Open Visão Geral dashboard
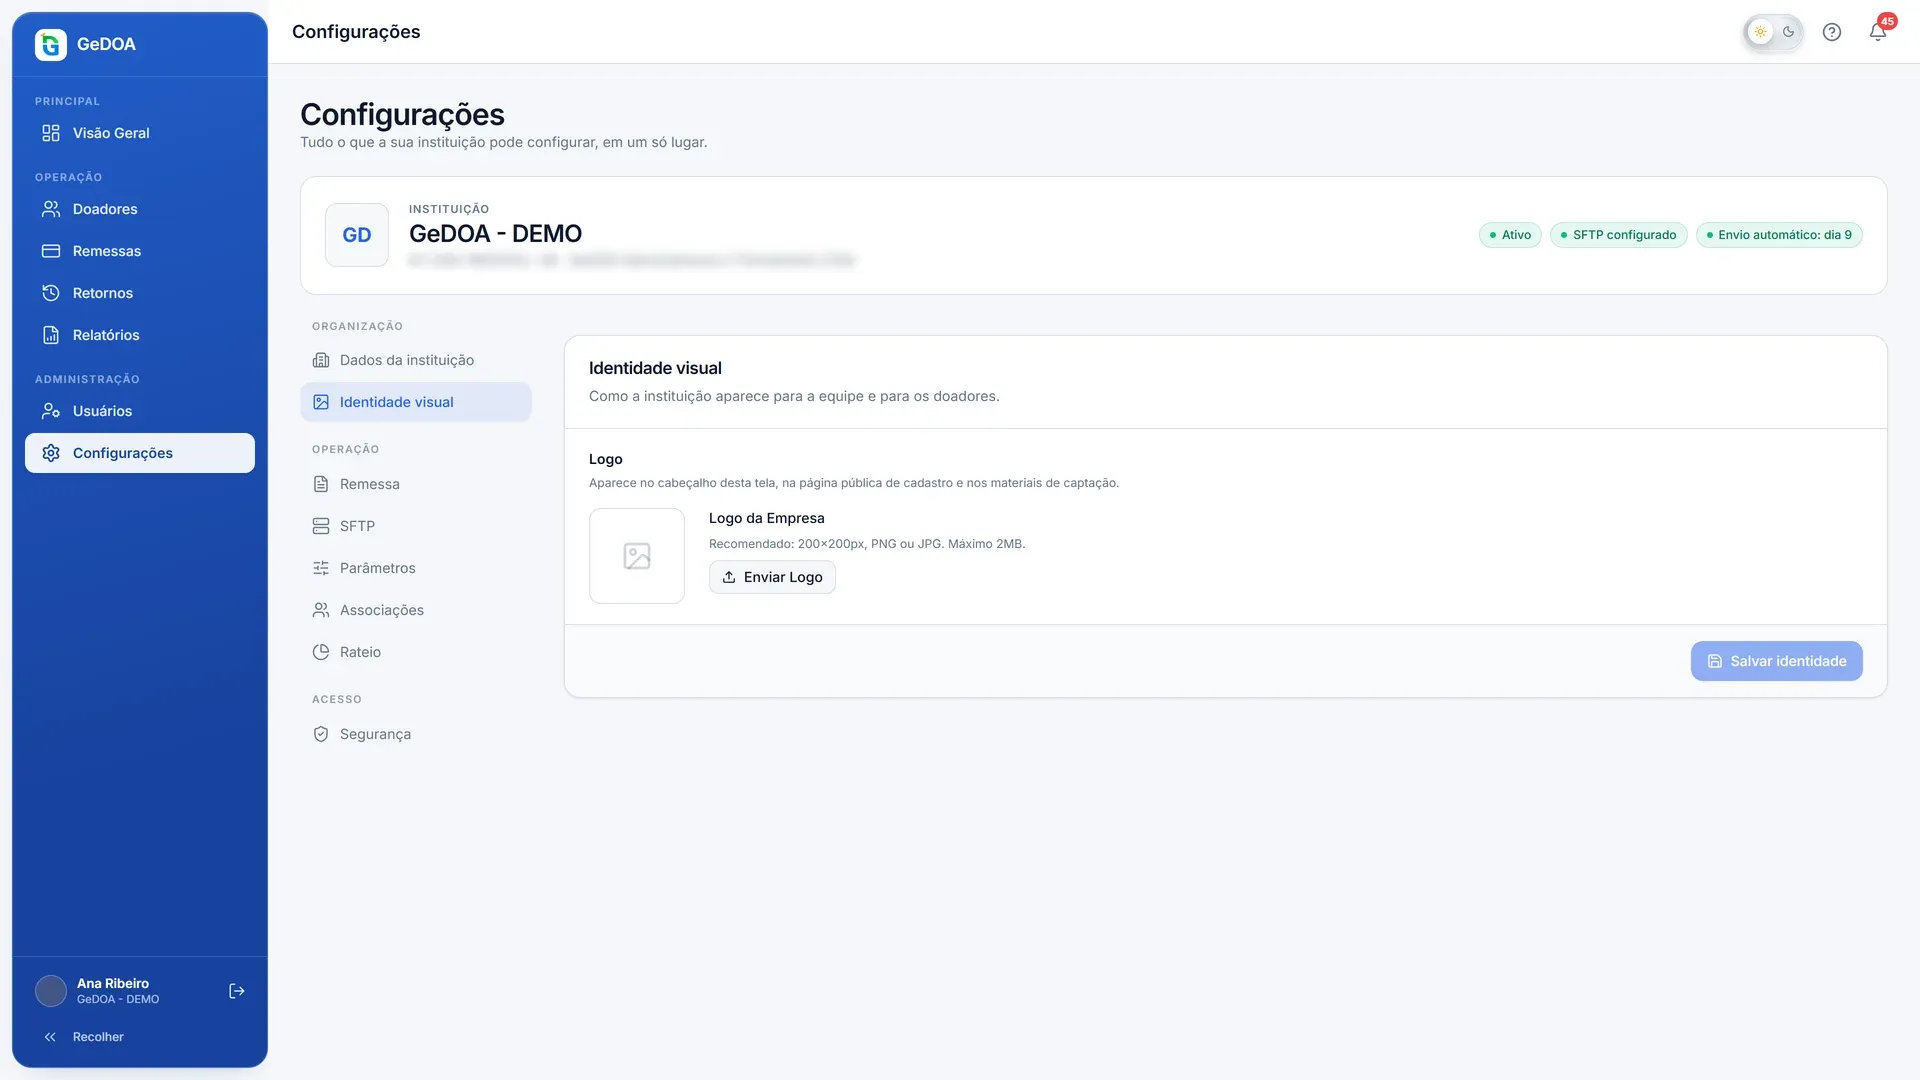Viewport: 1920px width, 1080px height. tap(140, 133)
